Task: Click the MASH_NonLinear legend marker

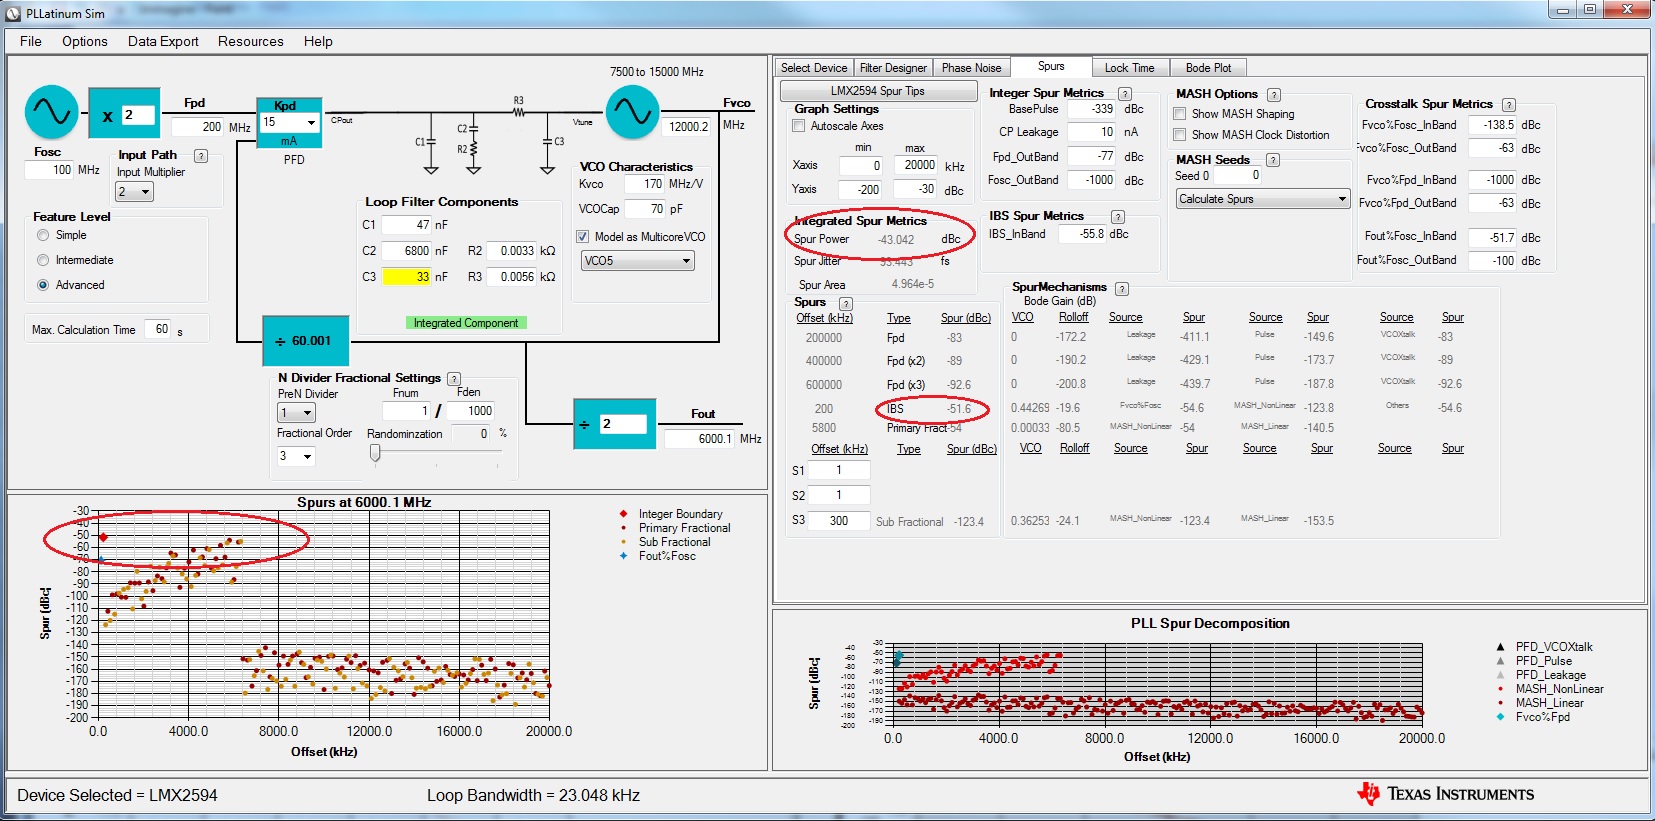Action: [1500, 689]
